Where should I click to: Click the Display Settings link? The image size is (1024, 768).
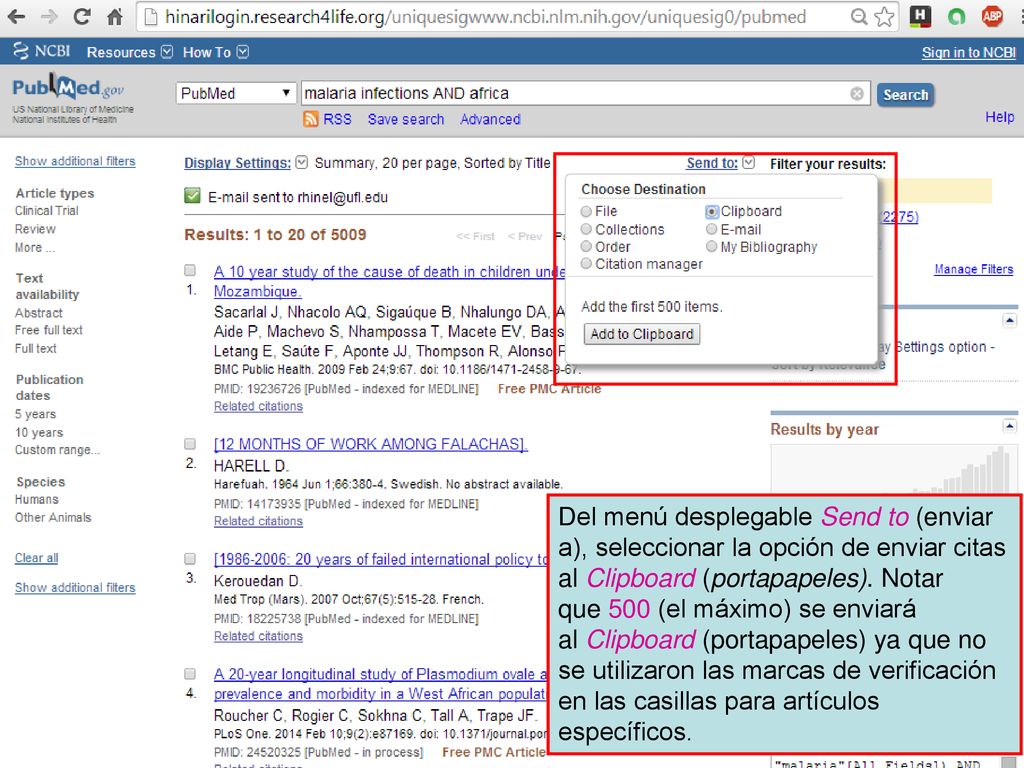(237, 163)
